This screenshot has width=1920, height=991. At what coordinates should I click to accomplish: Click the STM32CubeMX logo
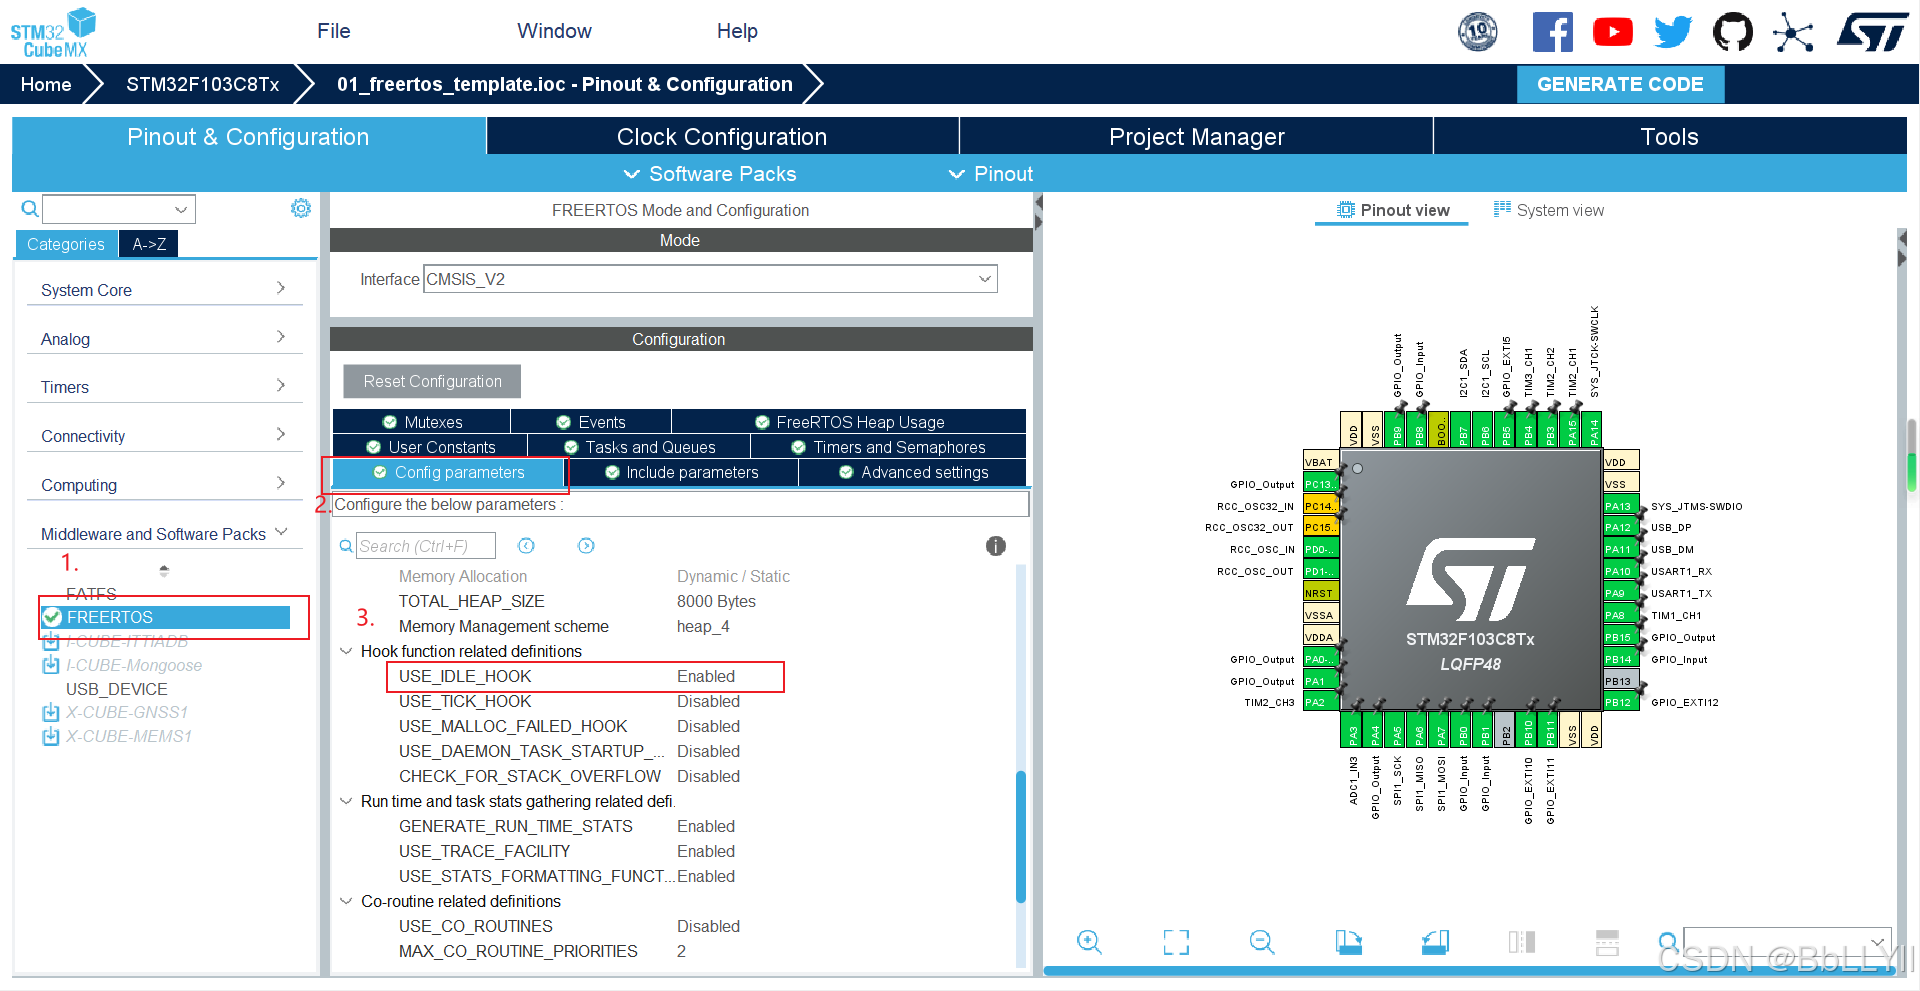(x=53, y=32)
